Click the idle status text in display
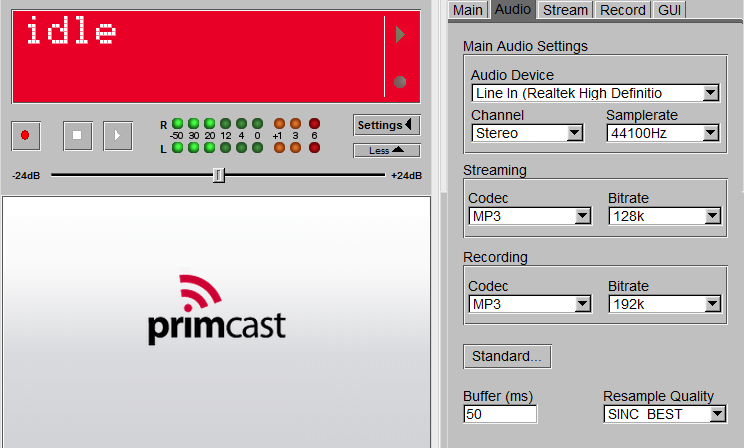The width and height of the screenshot is (744, 448). point(71,31)
